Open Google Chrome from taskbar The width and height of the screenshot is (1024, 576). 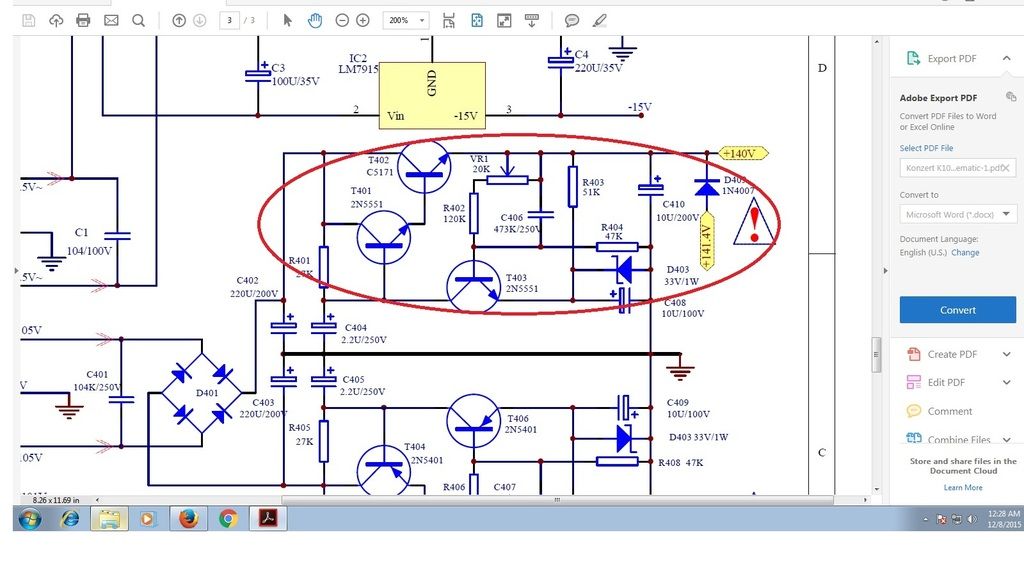pyautogui.click(x=228, y=519)
